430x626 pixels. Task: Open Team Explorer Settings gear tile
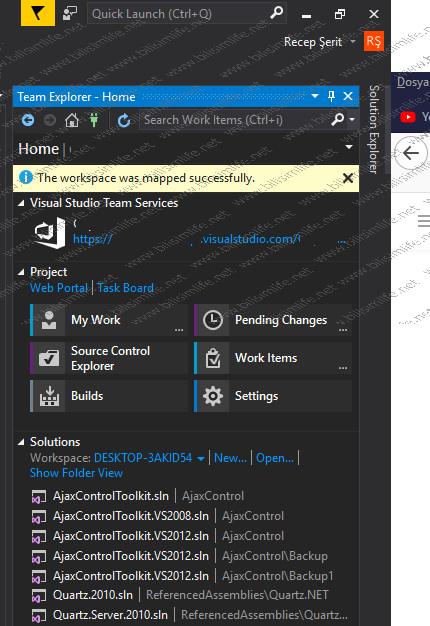pyautogui.click(x=273, y=396)
